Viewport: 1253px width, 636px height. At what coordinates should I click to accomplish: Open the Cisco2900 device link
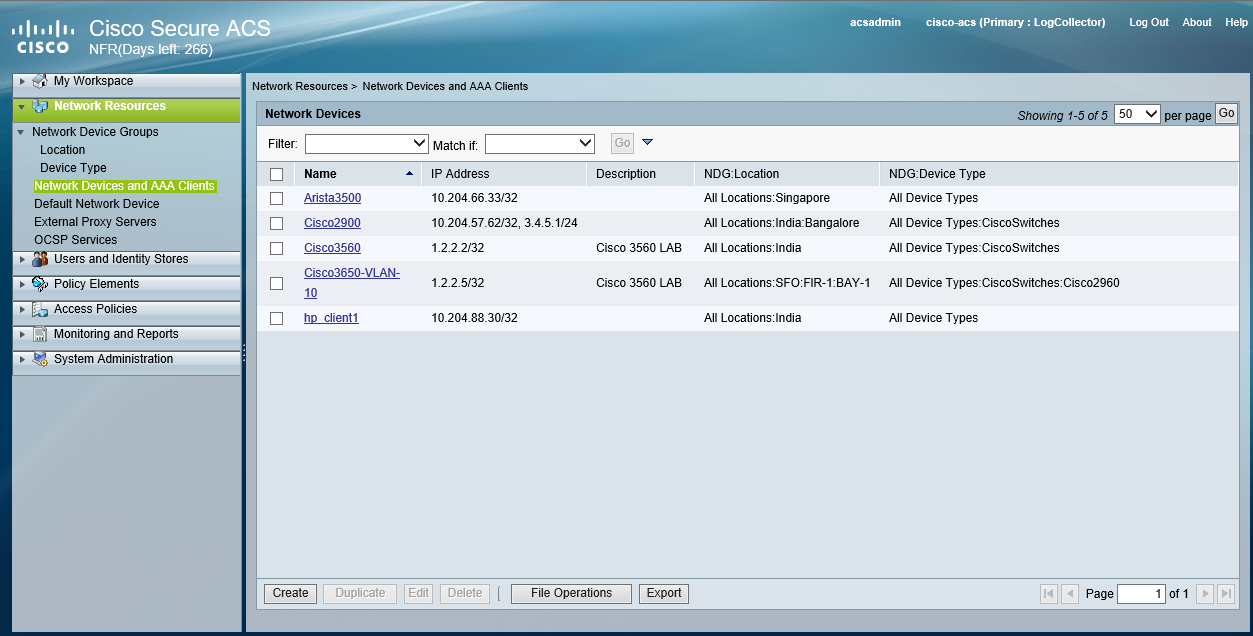332,223
